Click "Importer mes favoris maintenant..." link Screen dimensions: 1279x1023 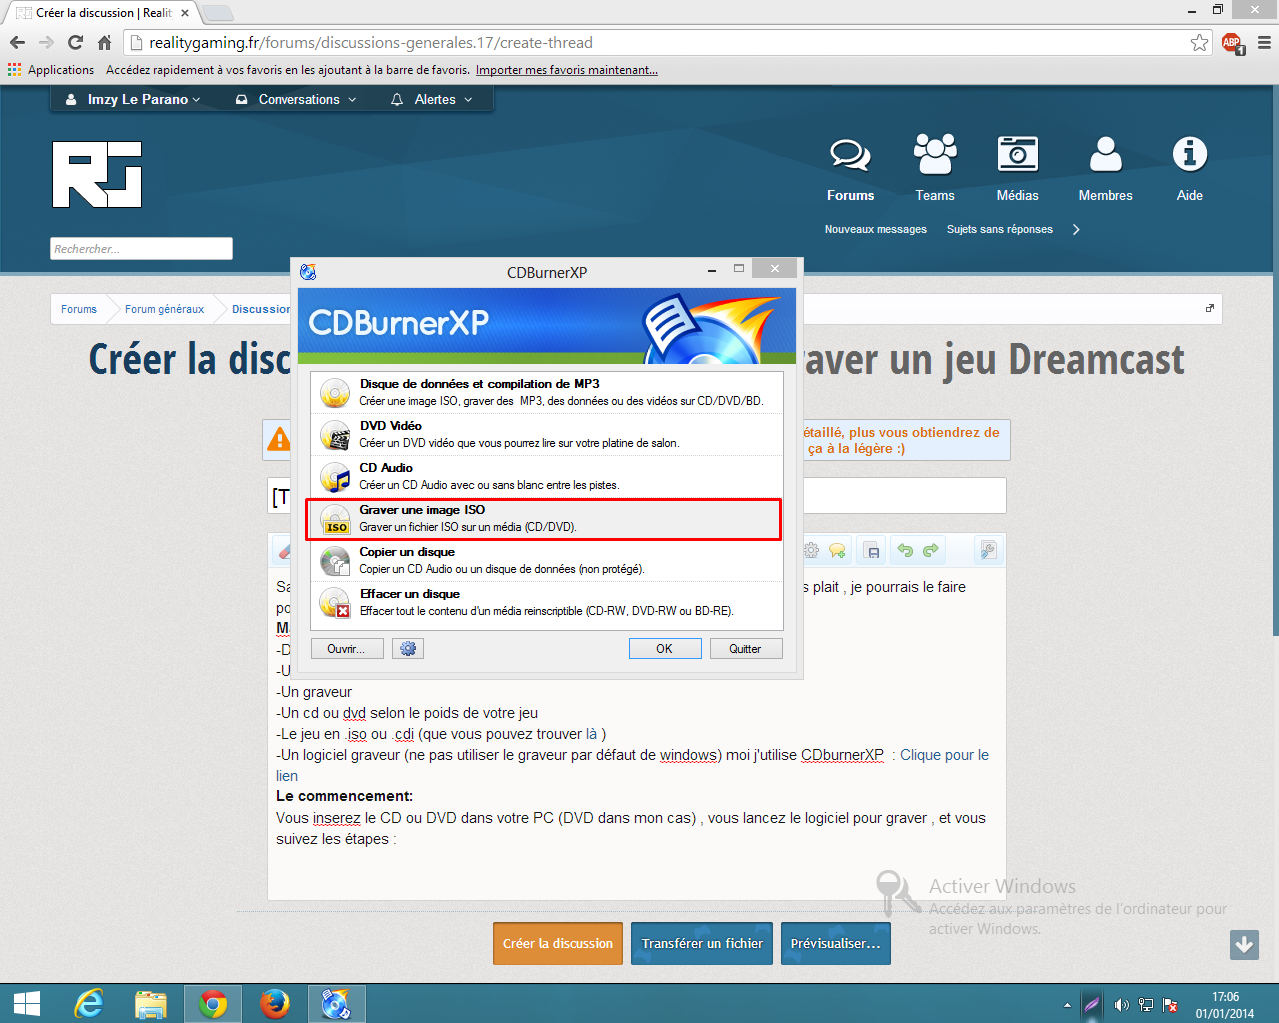pos(567,70)
